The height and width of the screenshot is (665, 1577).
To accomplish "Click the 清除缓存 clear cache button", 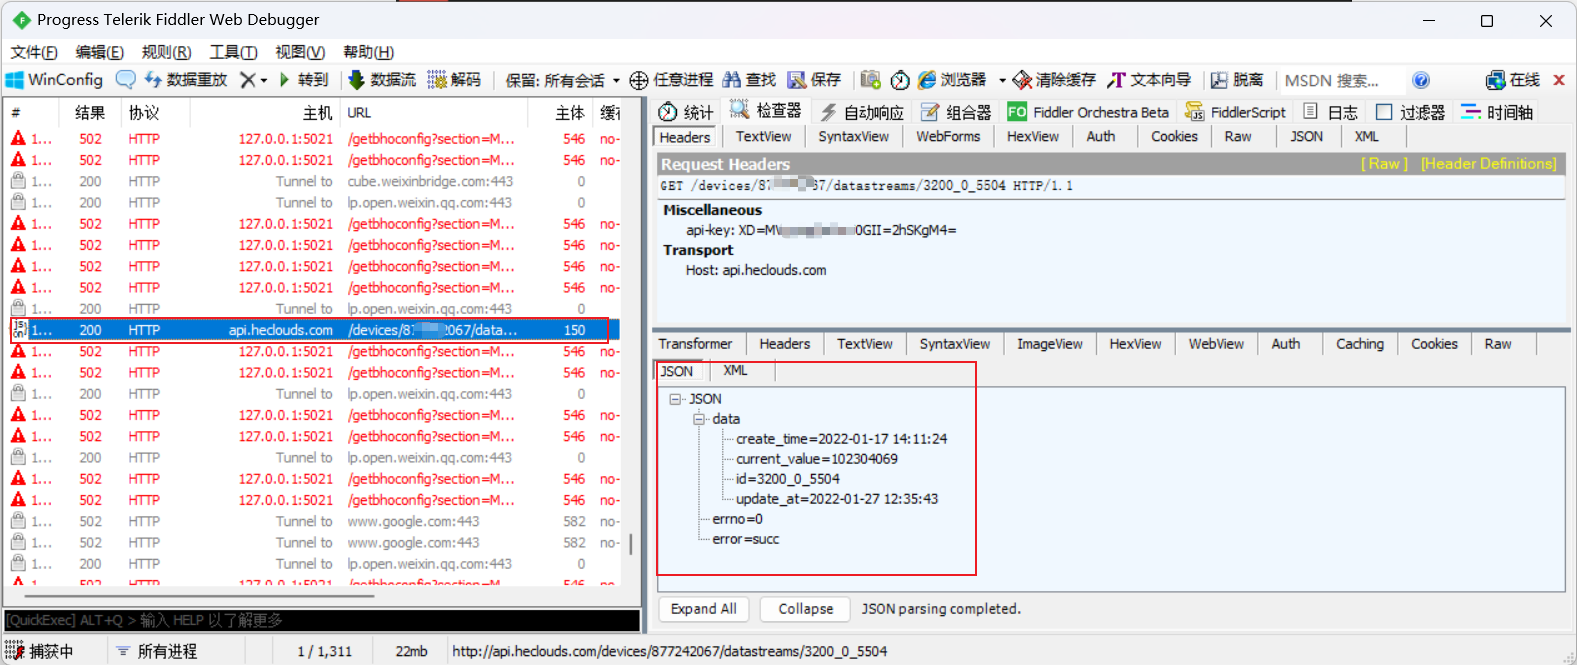I will [x=1054, y=80].
